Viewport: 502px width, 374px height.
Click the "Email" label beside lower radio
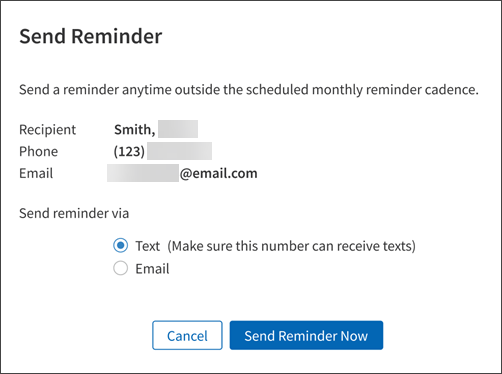coord(152,269)
